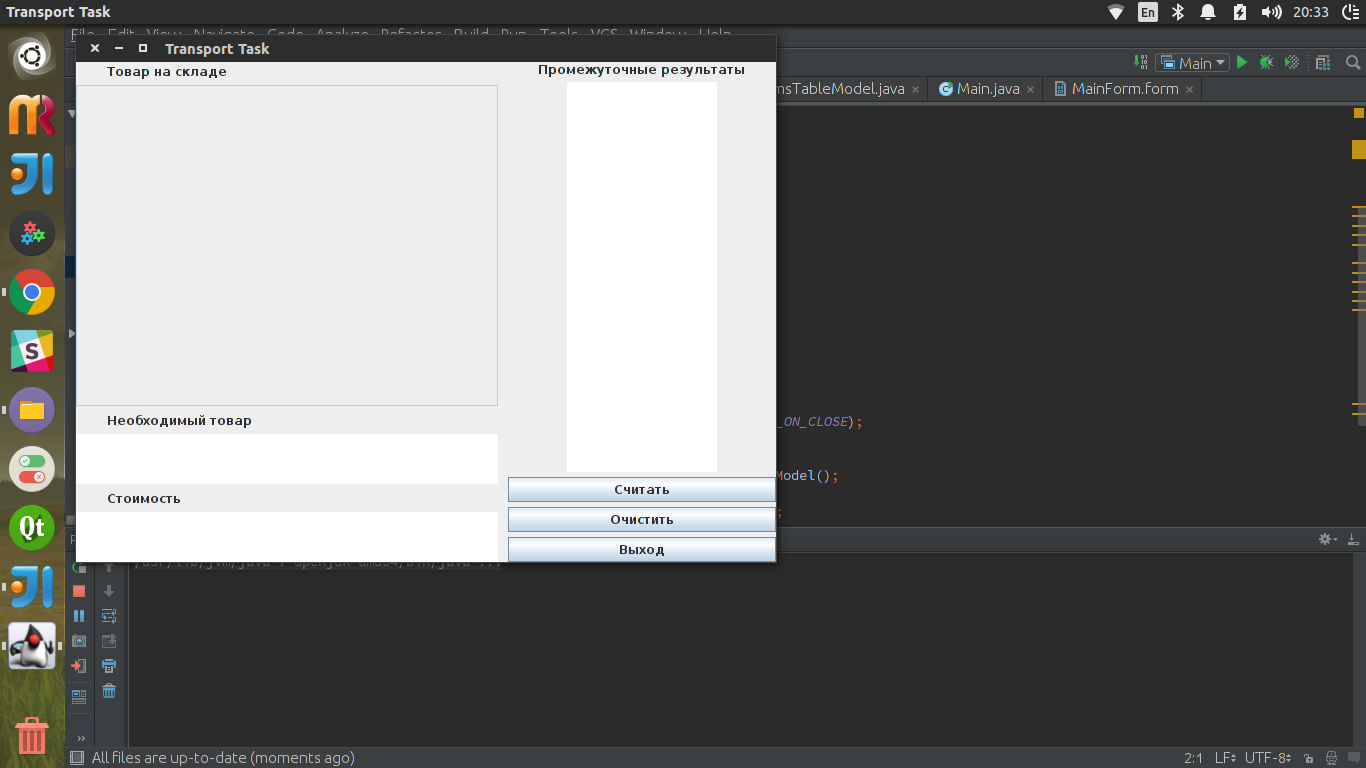Viewport: 1366px width, 768px height.
Task: Open the volume indicator in top bar
Action: click(1272, 12)
